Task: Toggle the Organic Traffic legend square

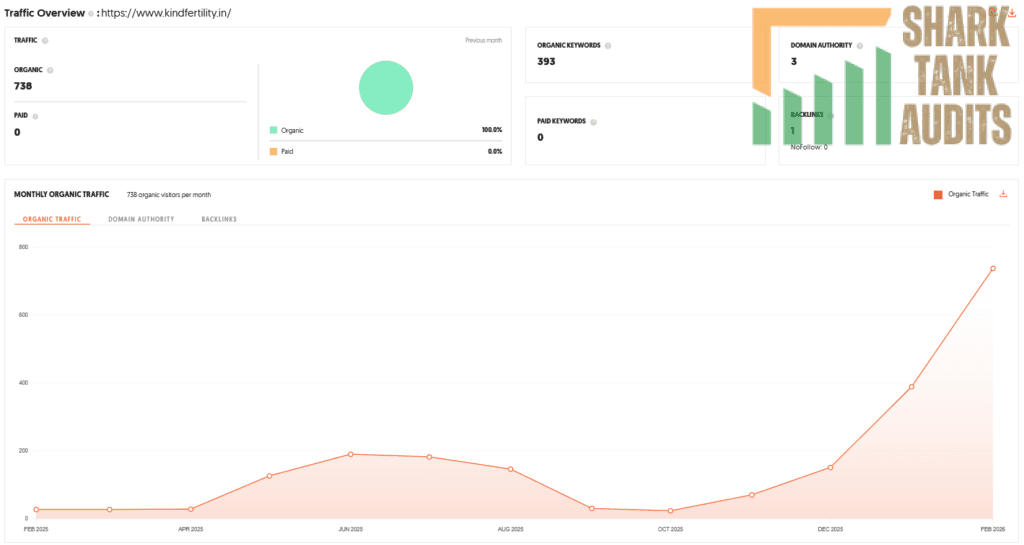Action: pos(938,195)
